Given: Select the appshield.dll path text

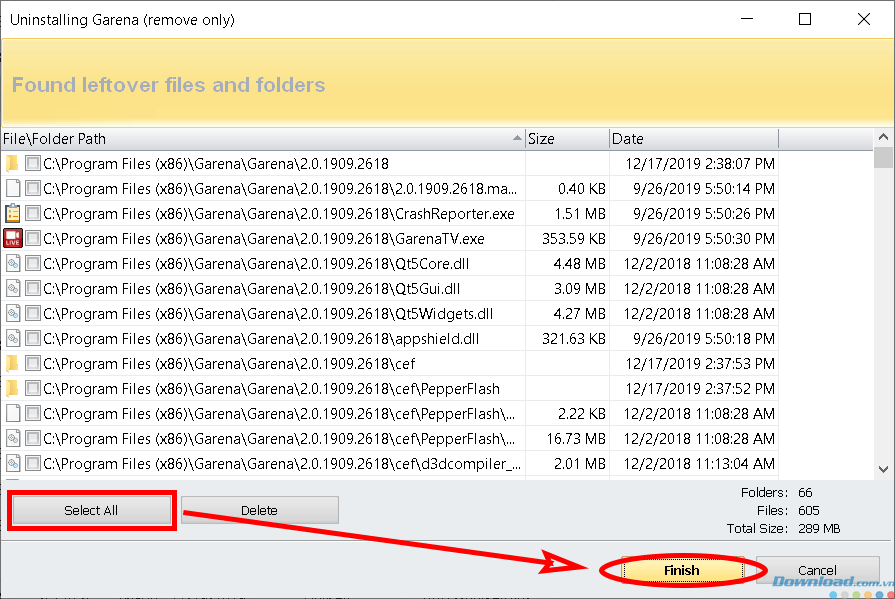Looking at the screenshot, I should point(261,339).
